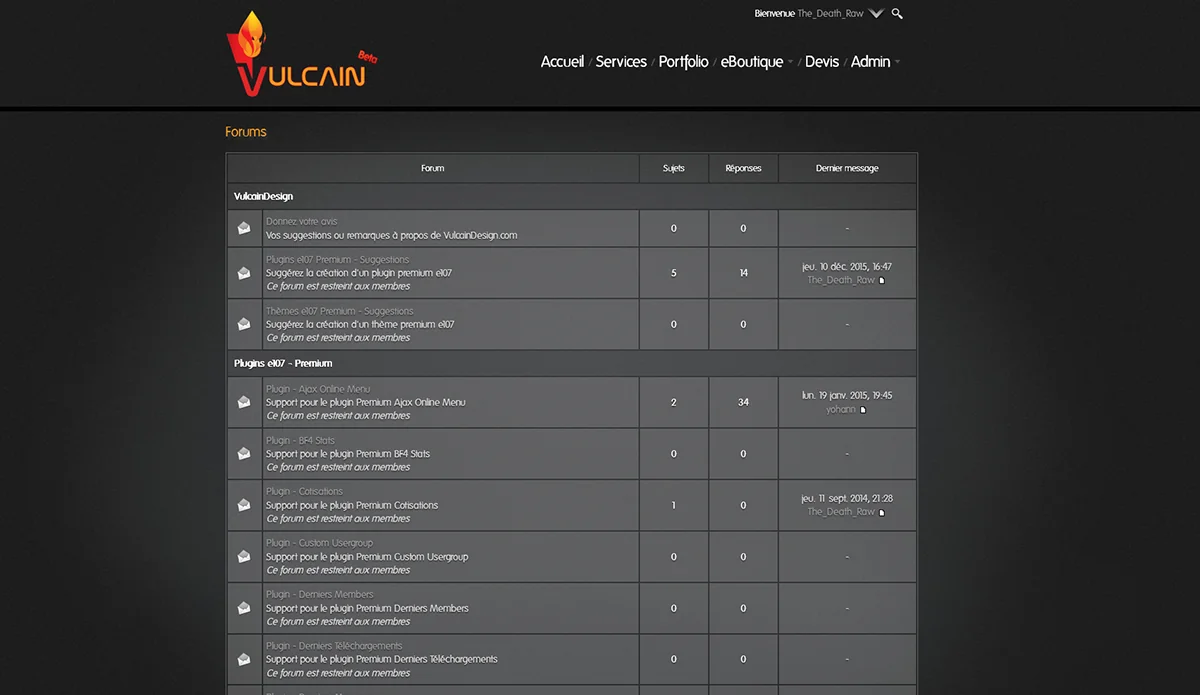View last post icon next to yohann
Screen dimensions: 1200x695
863,410
